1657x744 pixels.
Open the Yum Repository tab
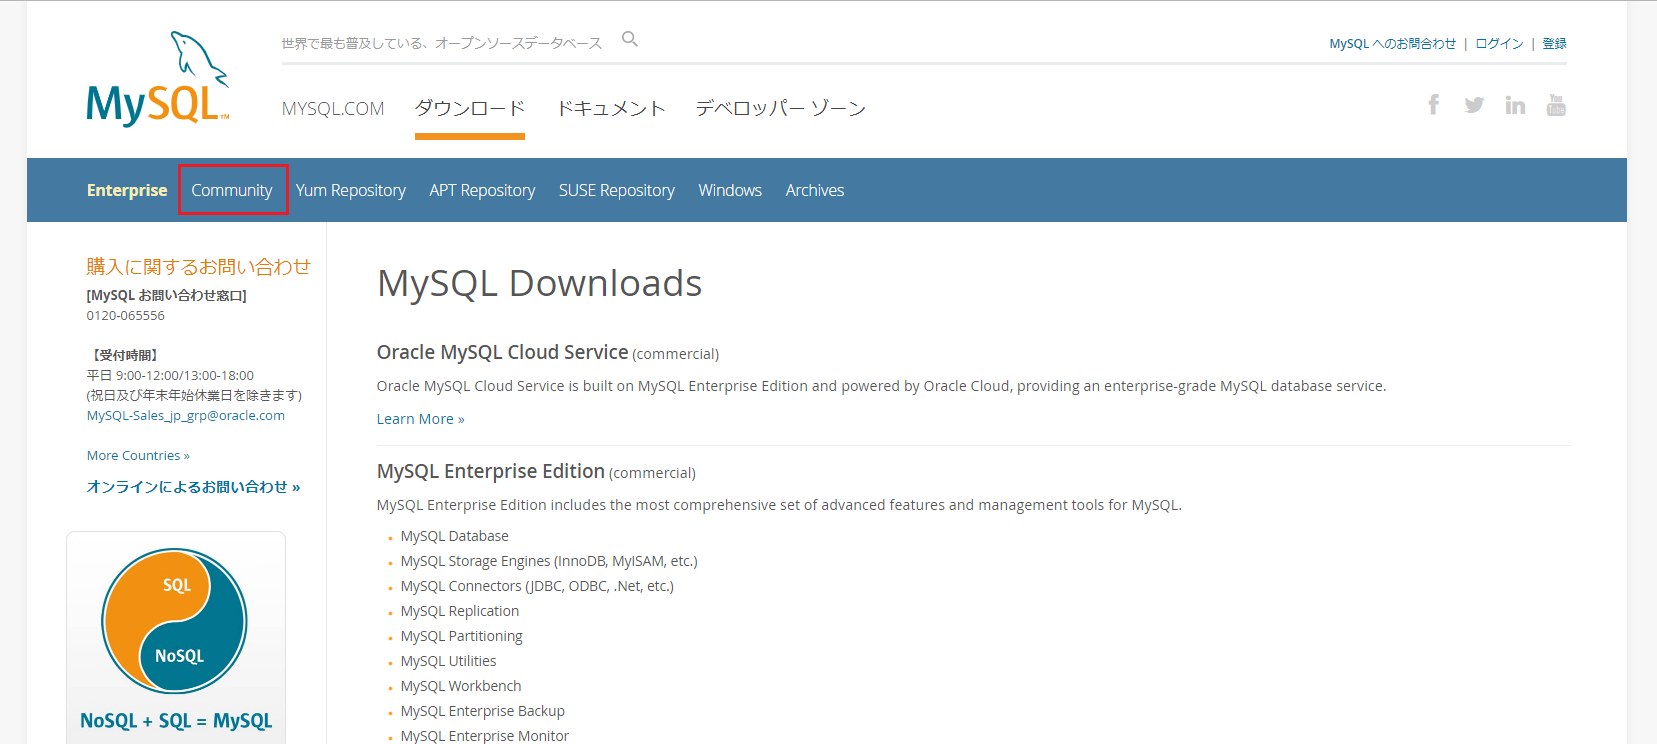pos(351,190)
